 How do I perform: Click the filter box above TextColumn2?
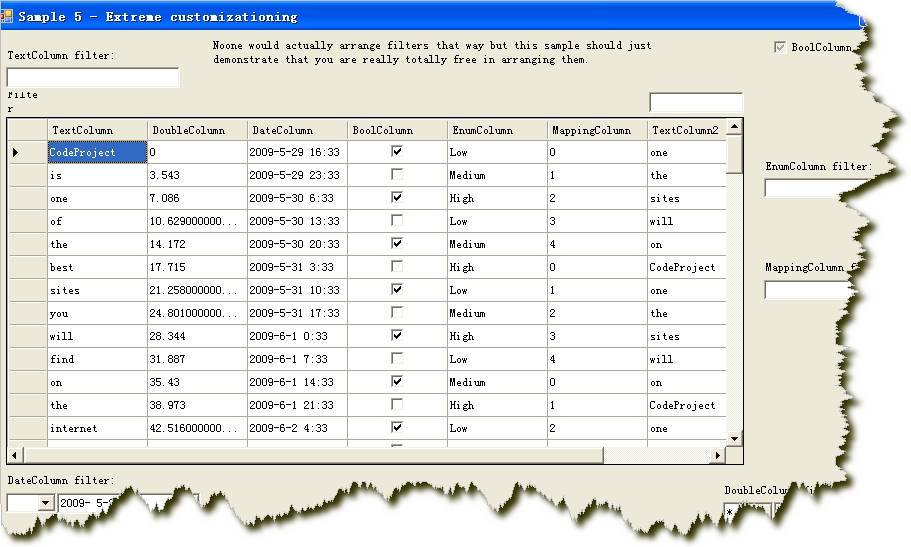(x=696, y=102)
